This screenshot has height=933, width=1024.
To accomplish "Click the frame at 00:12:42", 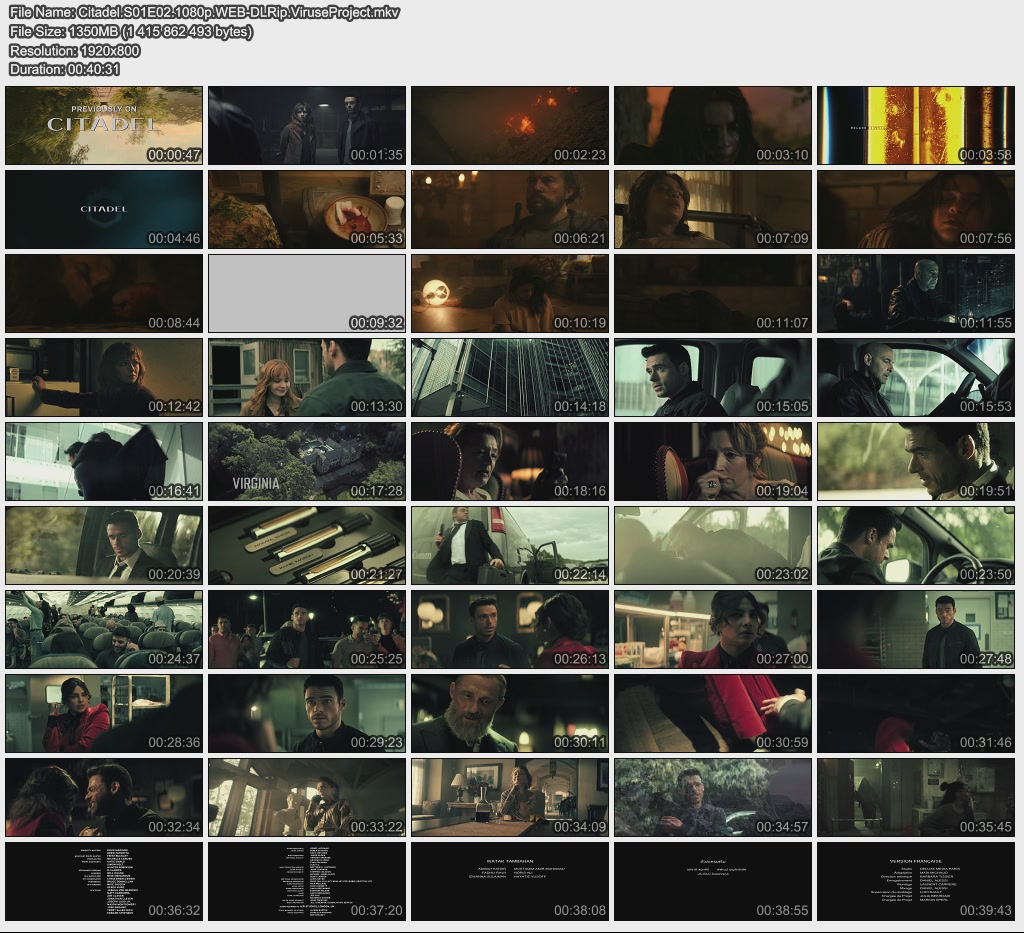I will pyautogui.click(x=104, y=377).
